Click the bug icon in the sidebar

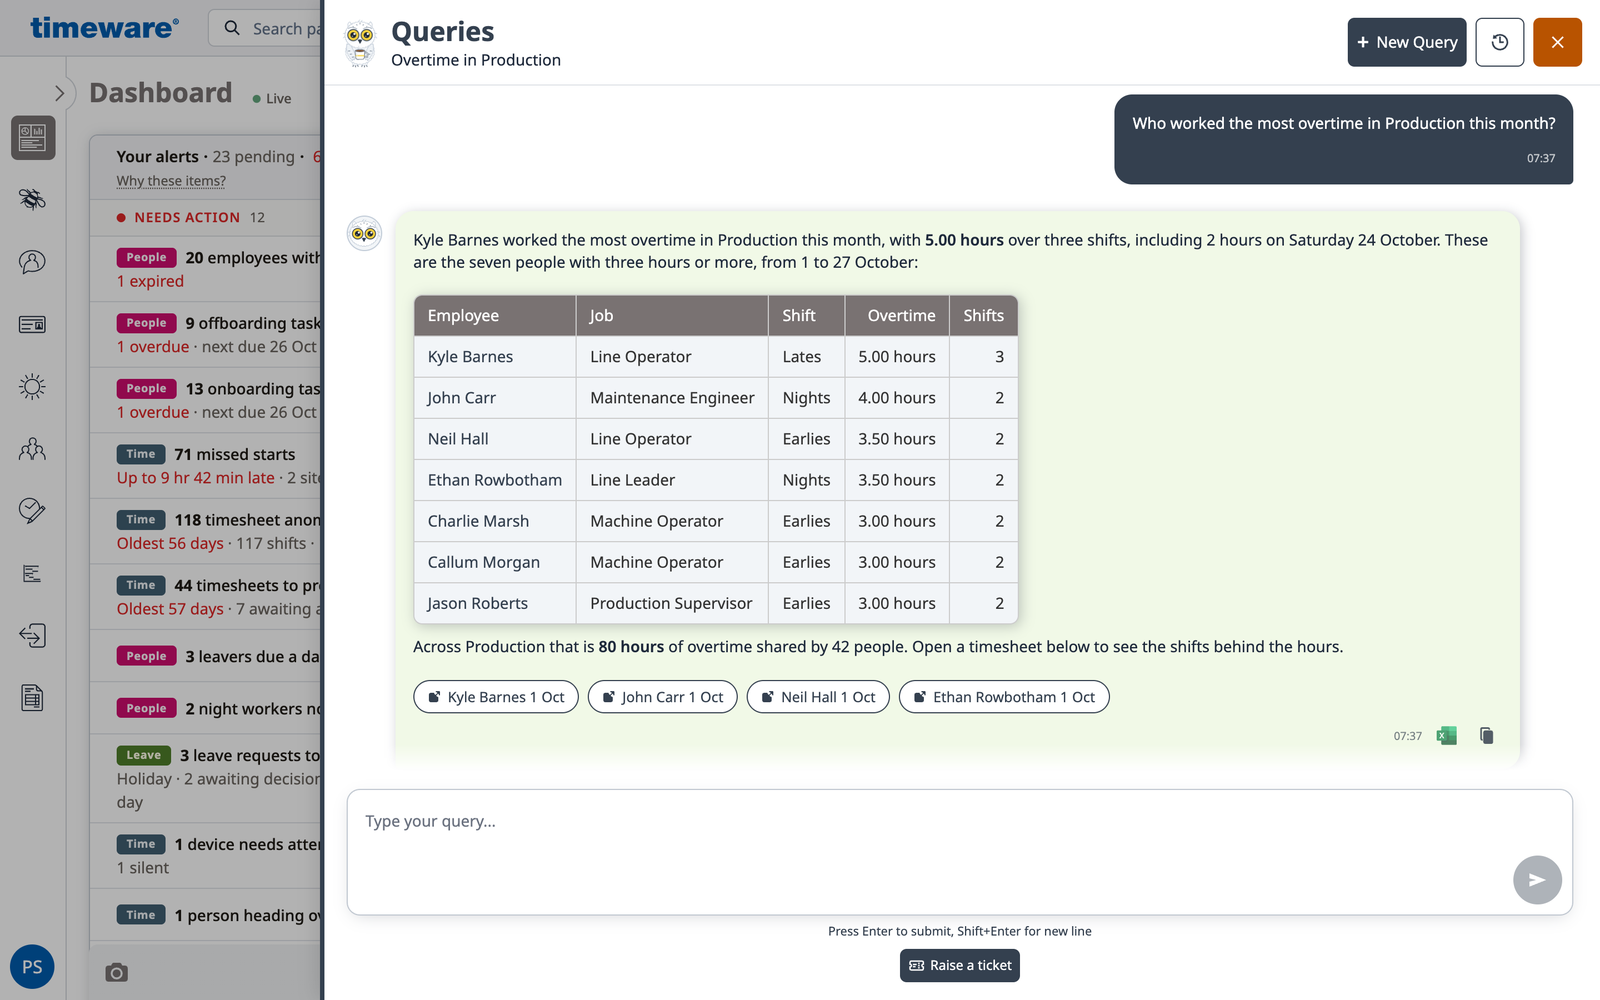[33, 199]
